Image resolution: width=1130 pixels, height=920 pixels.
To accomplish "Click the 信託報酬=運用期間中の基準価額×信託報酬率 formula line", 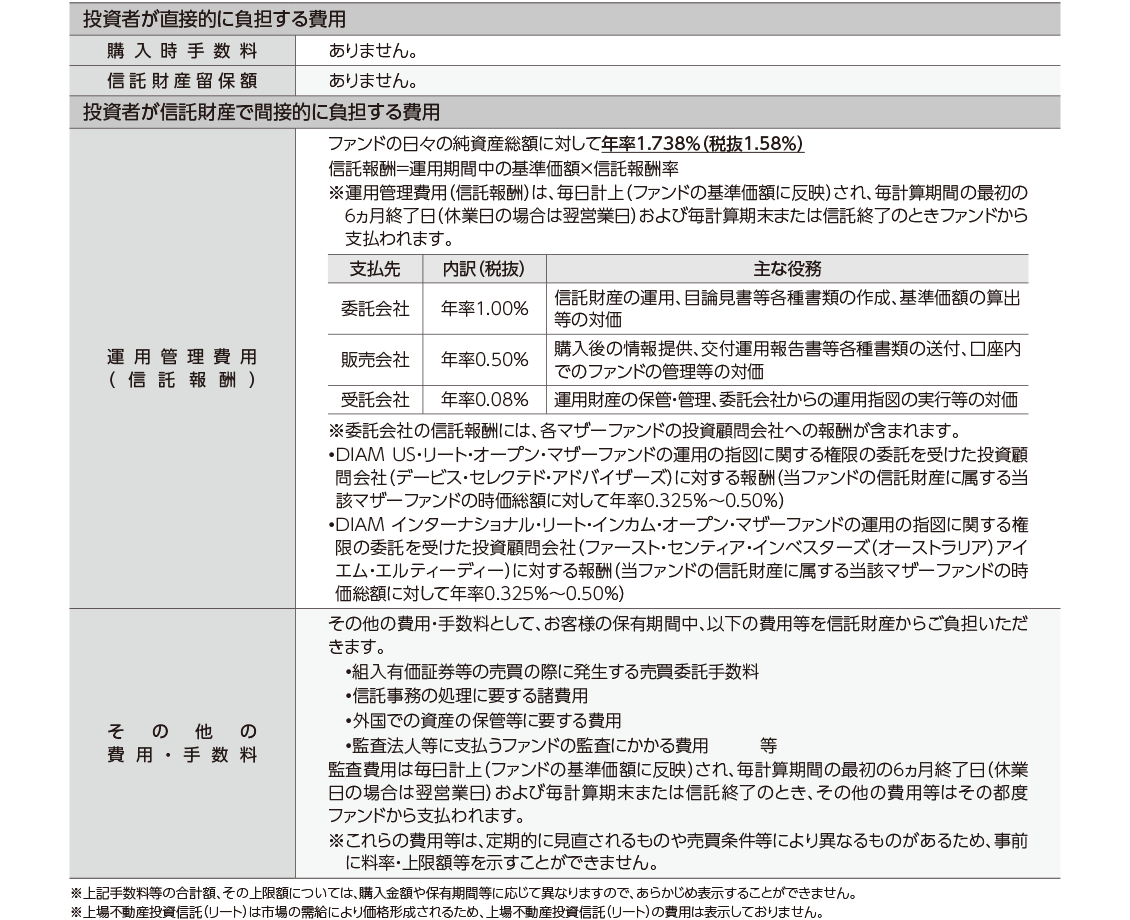I will 503,168.
